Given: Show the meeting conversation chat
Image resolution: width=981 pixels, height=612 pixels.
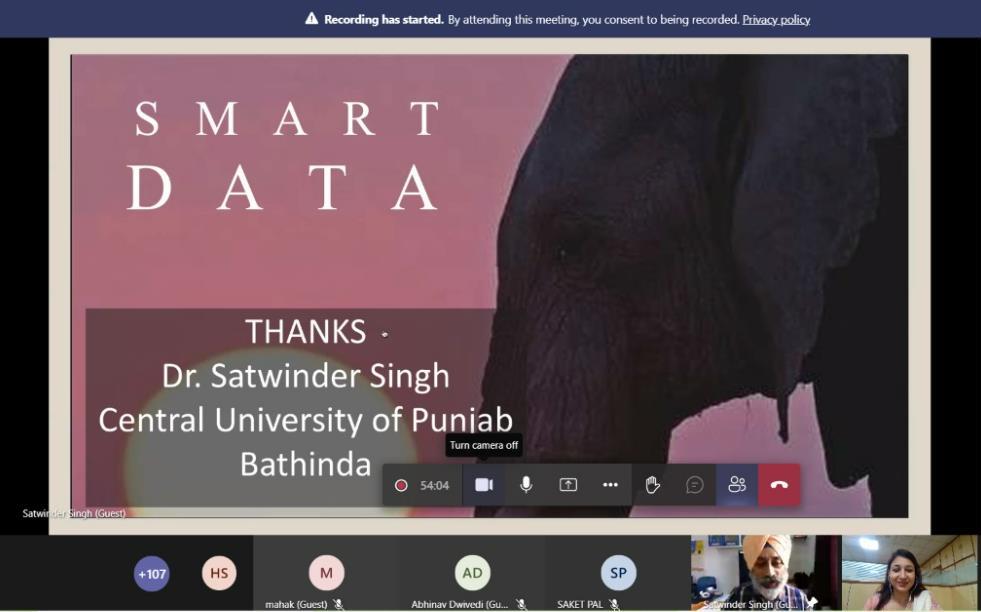Looking at the screenshot, I should [695, 485].
